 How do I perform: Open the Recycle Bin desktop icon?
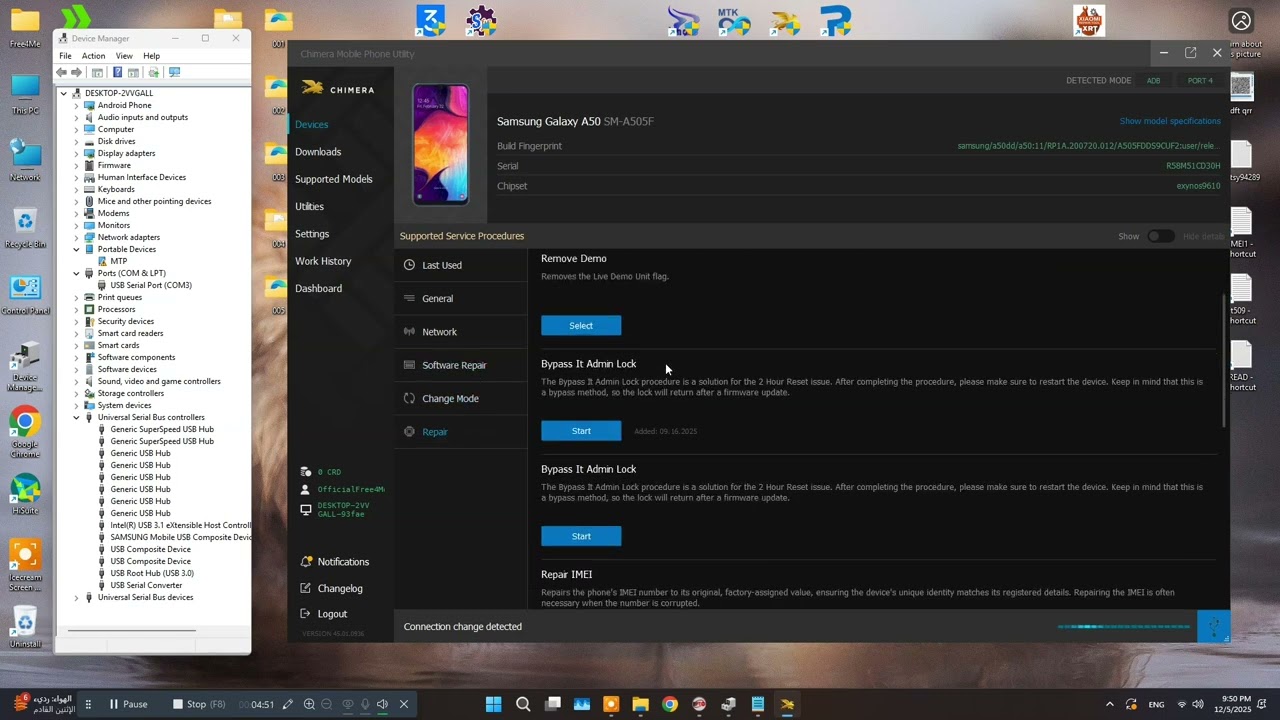tap(25, 228)
